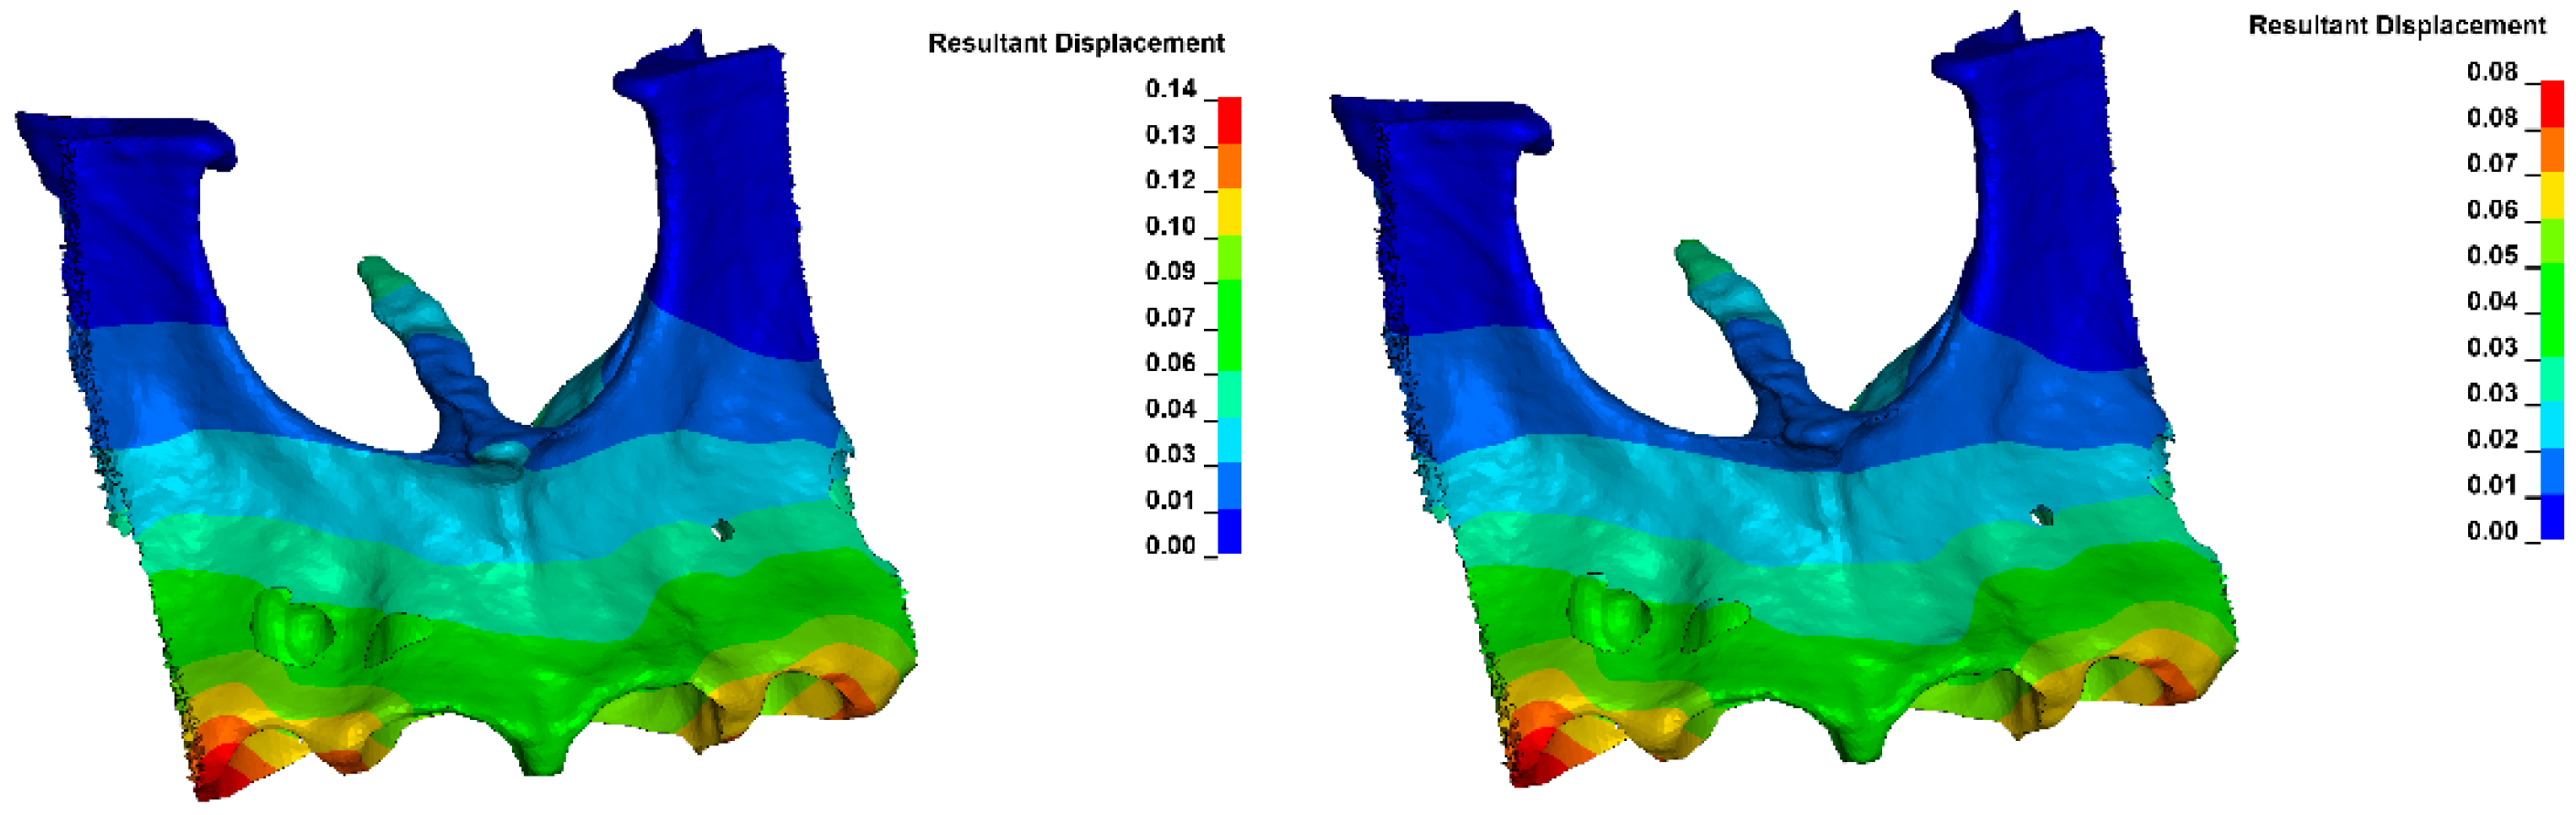This screenshot has height=815, width=2576.
Task: Pick the dark blue swatch above 0.00, 0.08-max legend
Action: [x=2552, y=517]
